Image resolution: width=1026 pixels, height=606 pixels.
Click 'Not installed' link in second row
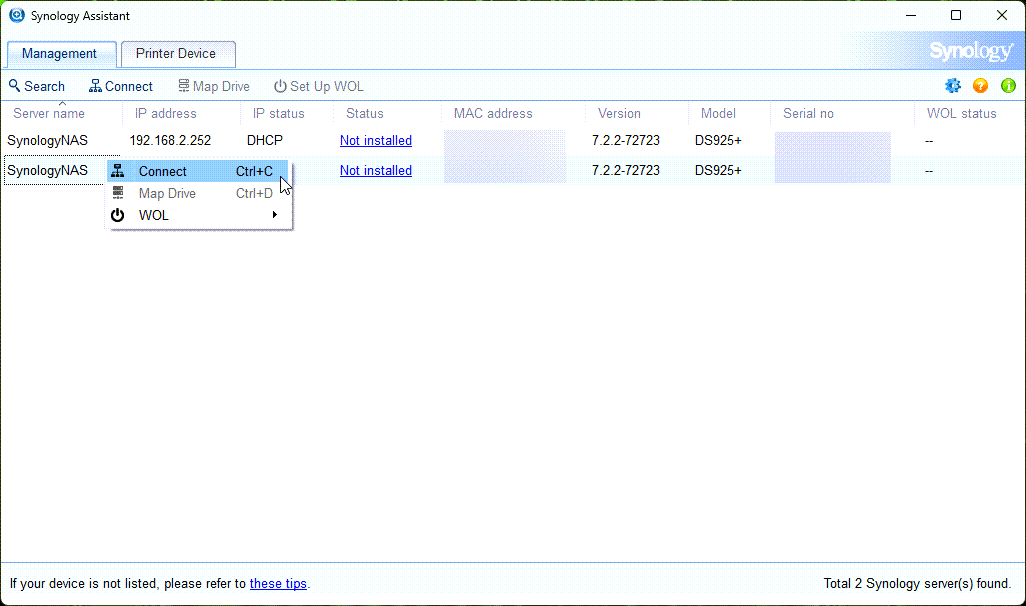pyautogui.click(x=375, y=171)
